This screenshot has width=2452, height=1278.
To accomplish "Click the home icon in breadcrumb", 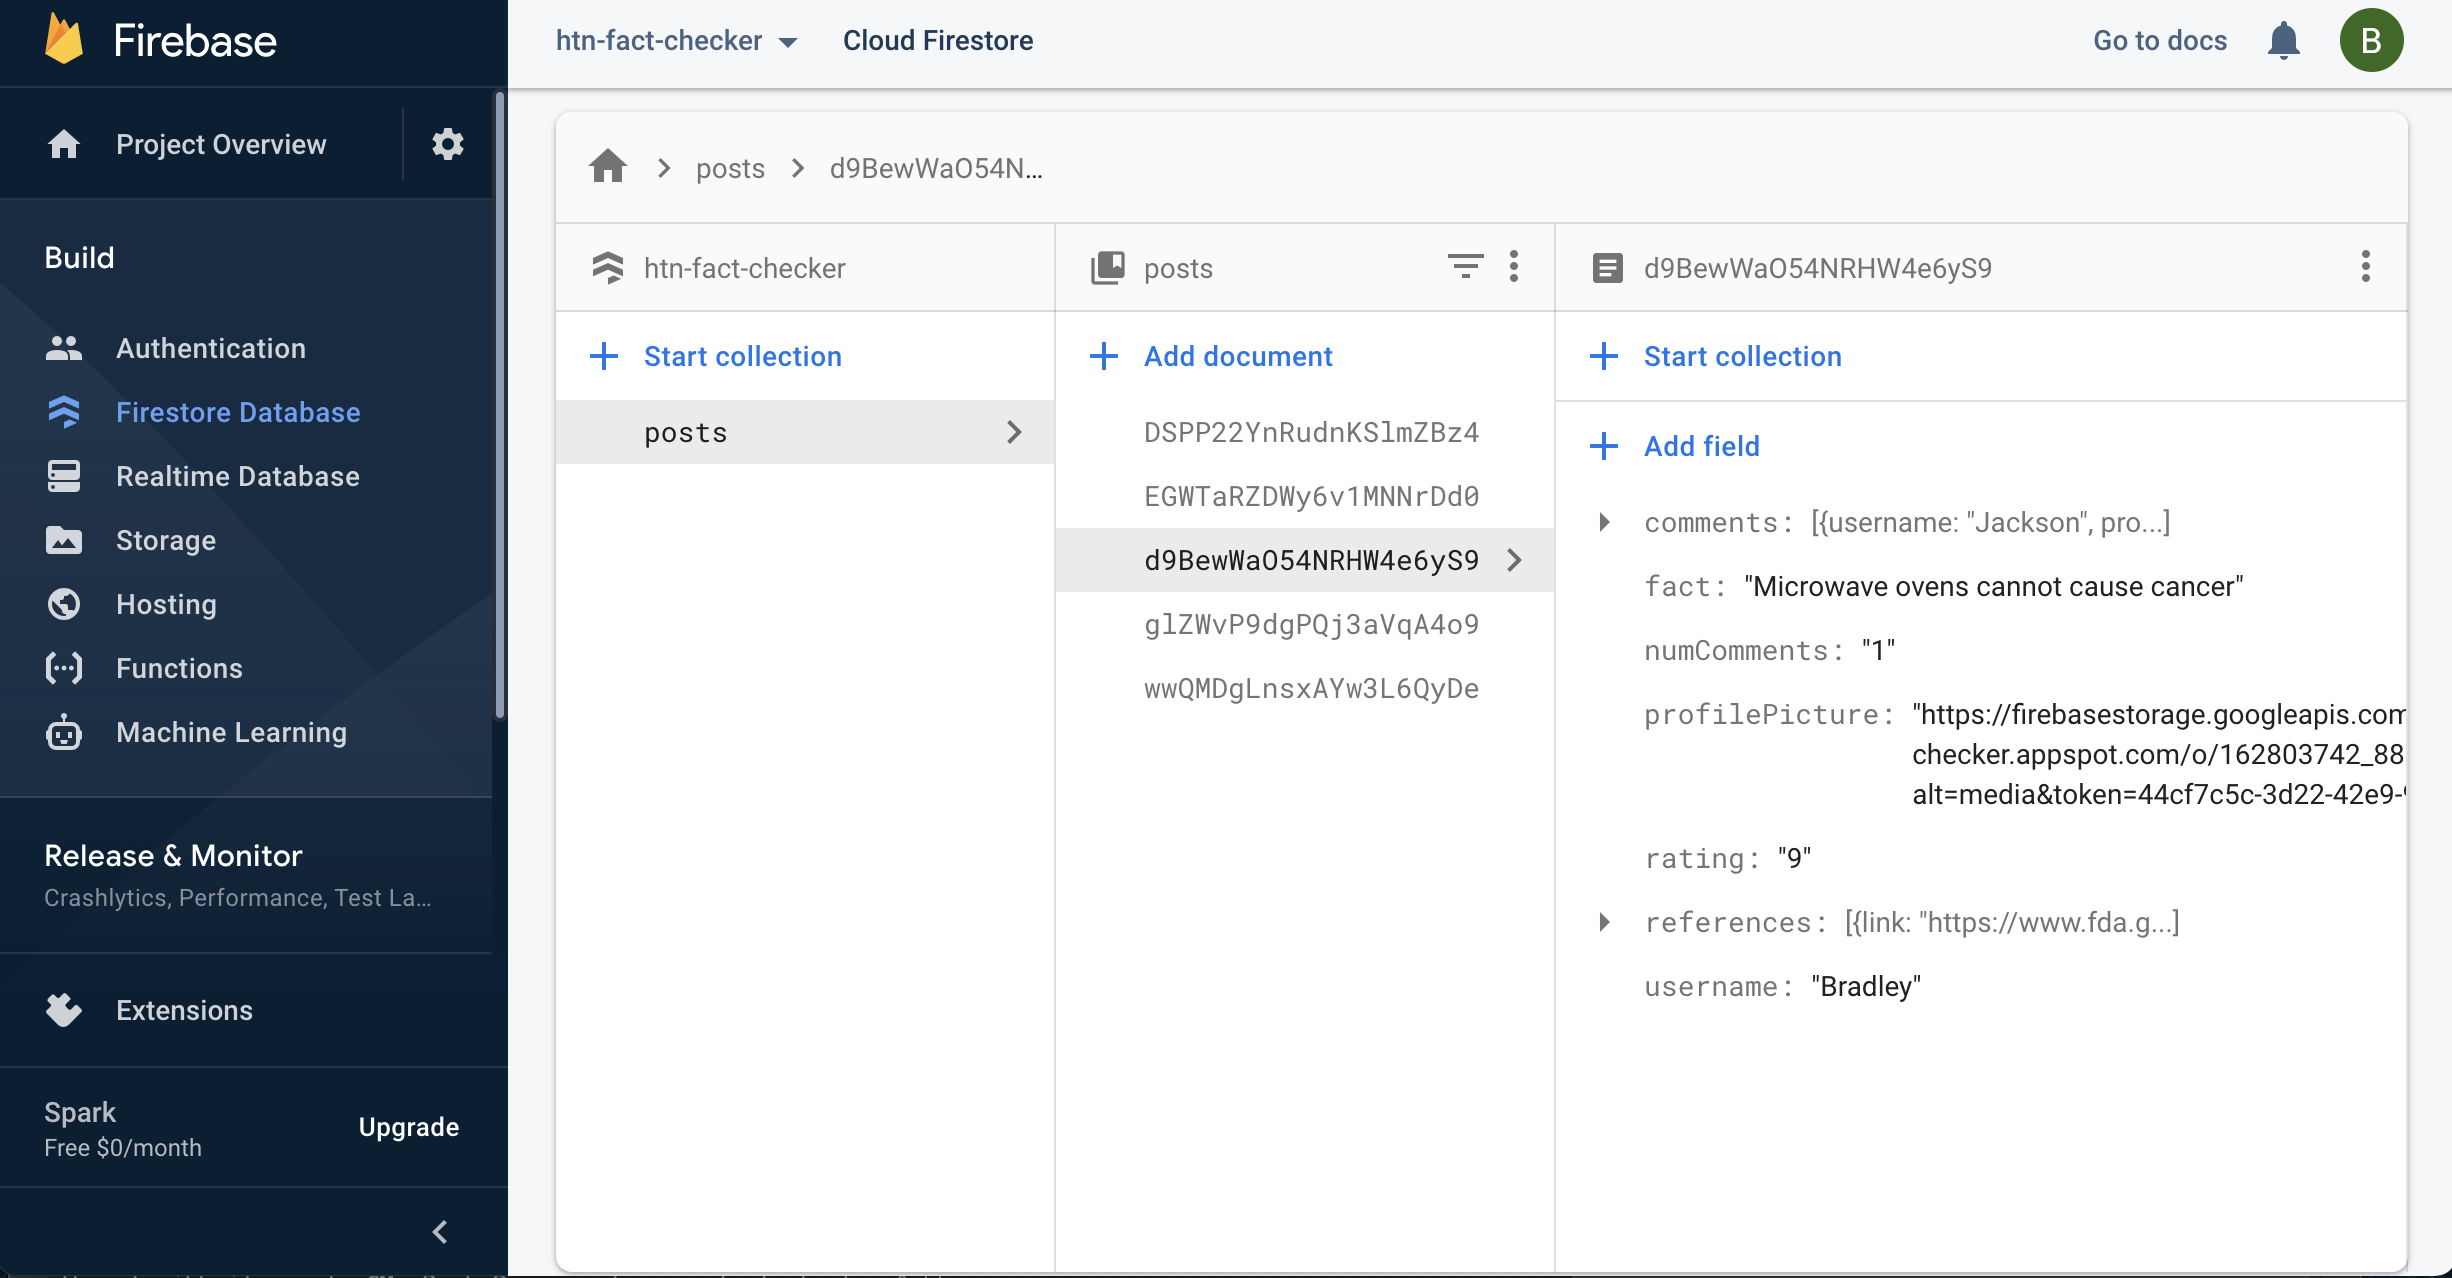I will 608,167.
